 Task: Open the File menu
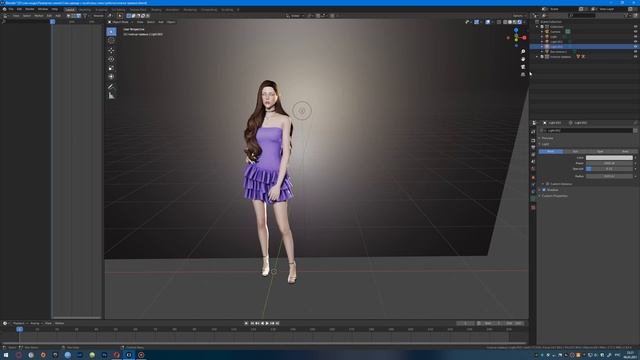coord(11,9)
